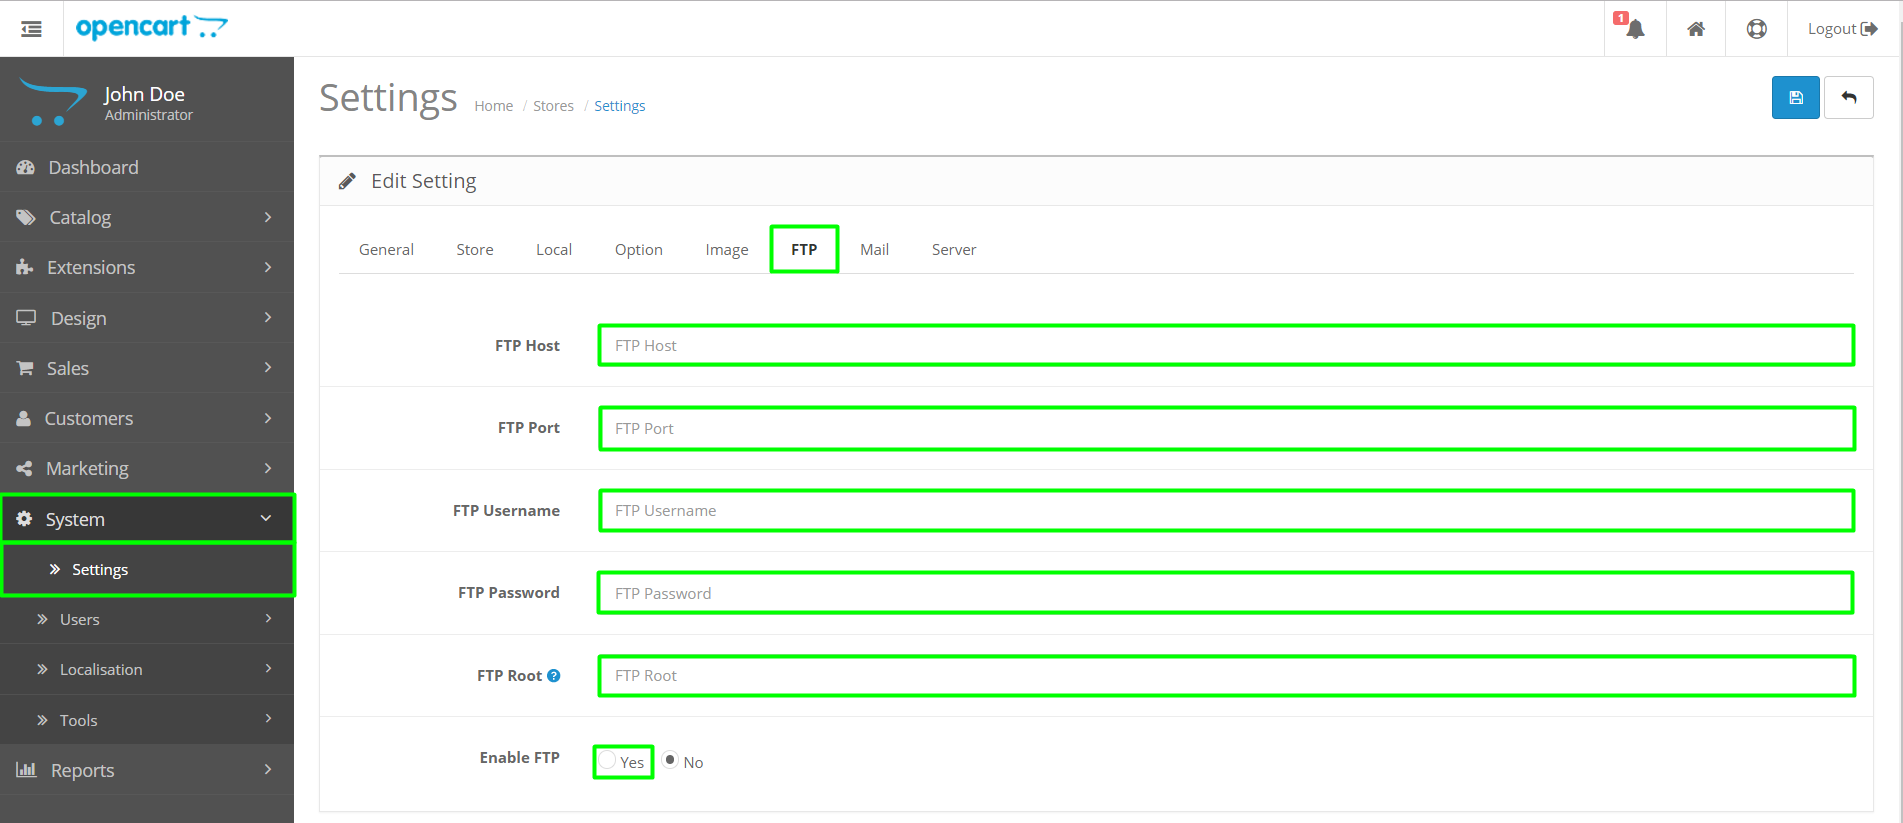Expand the Extensions sidebar menu
Image resolution: width=1903 pixels, height=823 pixels.
147,267
